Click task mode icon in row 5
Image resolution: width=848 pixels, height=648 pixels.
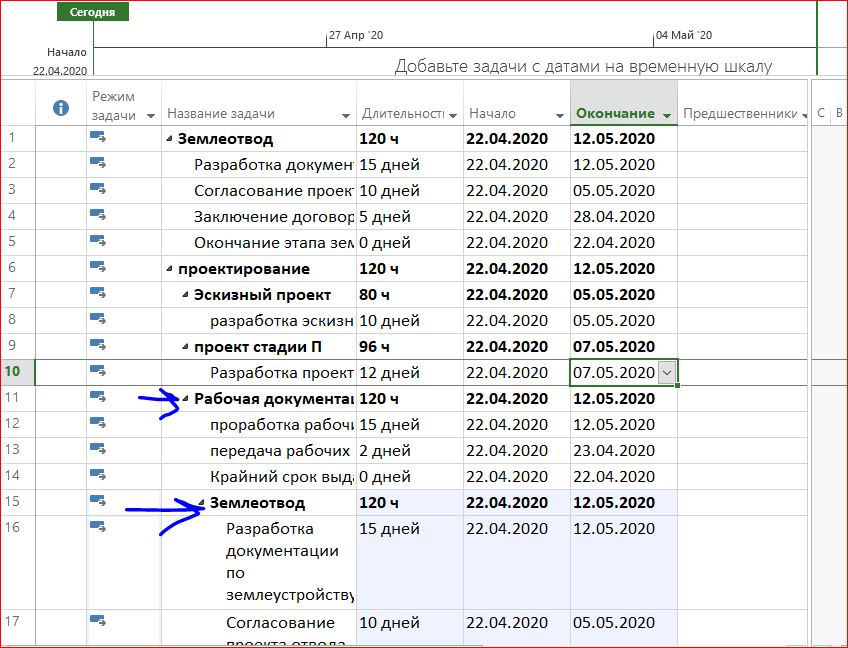tap(98, 242)
